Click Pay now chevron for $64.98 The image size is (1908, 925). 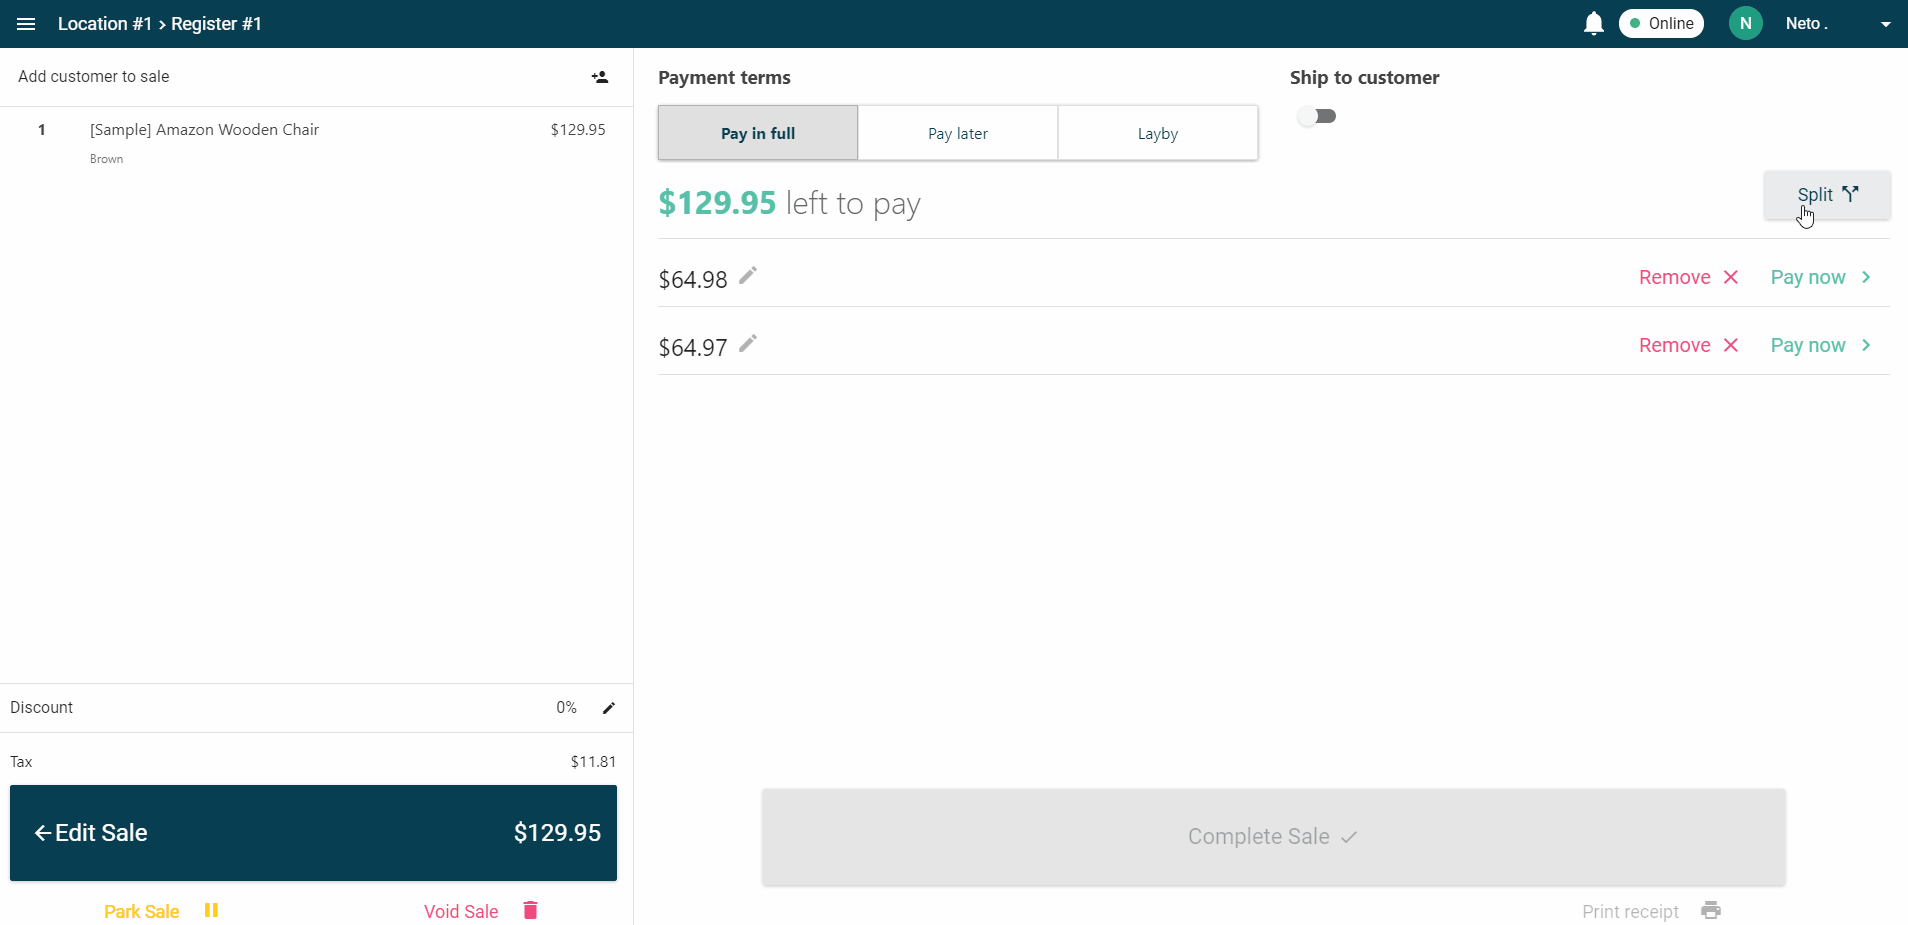click(x=1866, y=277)
